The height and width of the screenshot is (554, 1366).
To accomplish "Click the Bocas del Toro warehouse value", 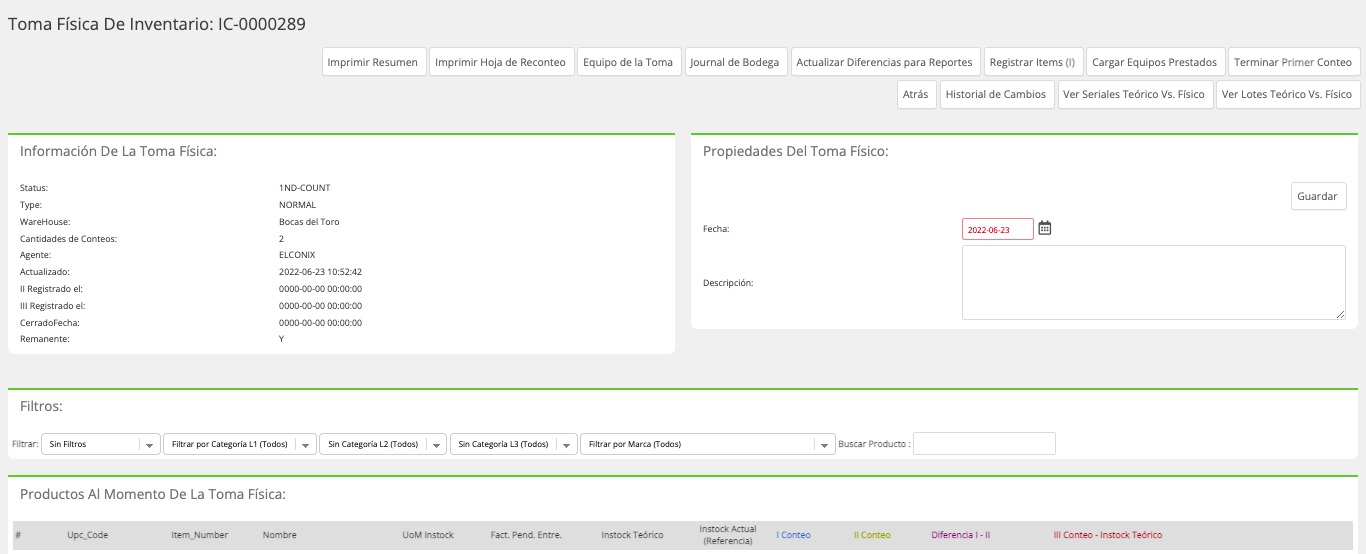I will pyautogui.click(x=309, y=222).
